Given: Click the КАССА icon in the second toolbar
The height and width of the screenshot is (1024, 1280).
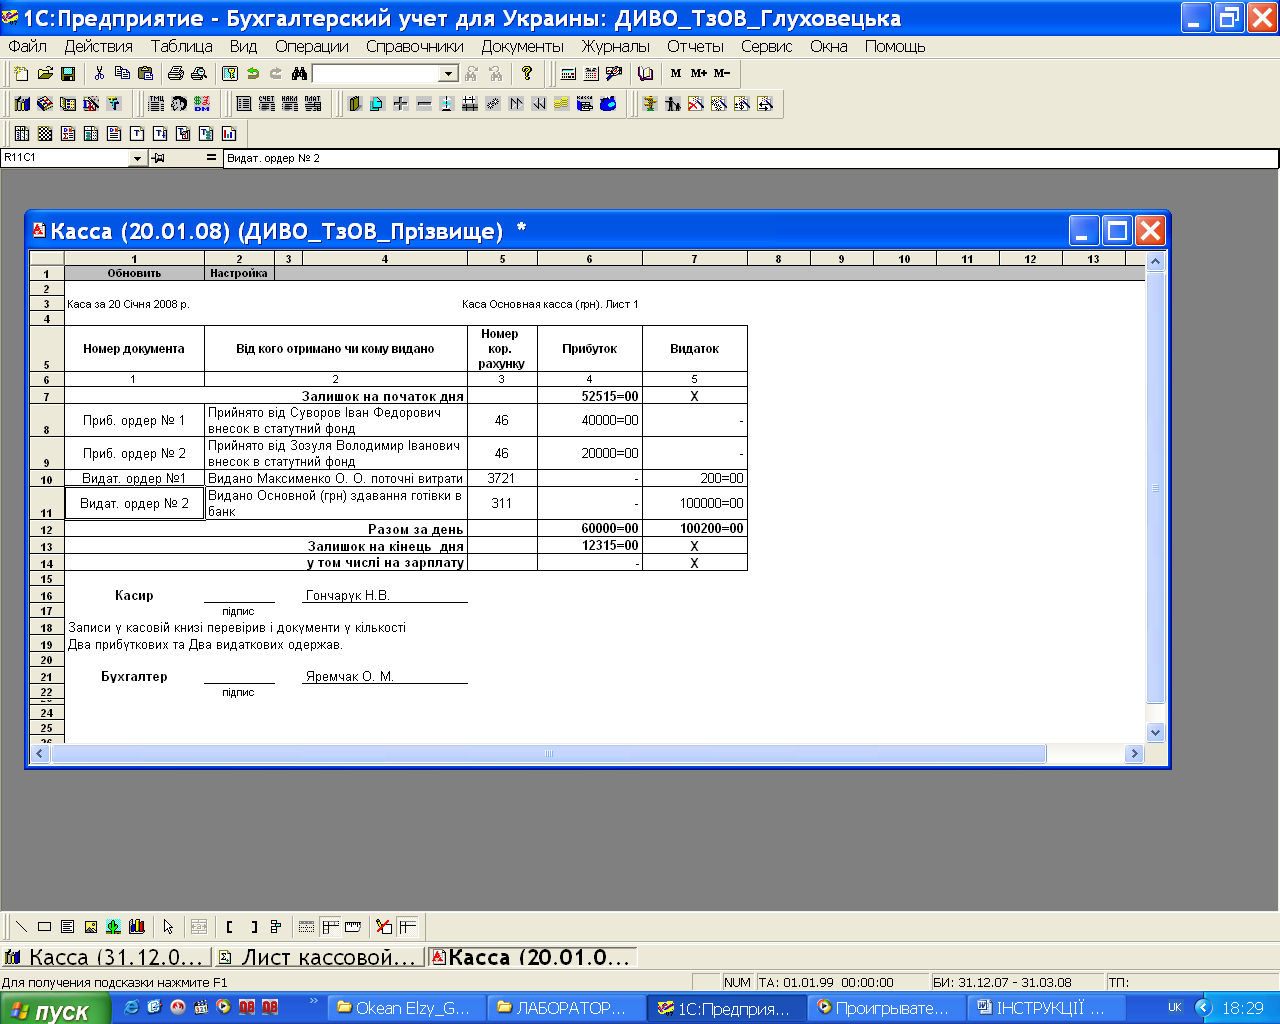Looking at the screenshot, I should [585, 104].
